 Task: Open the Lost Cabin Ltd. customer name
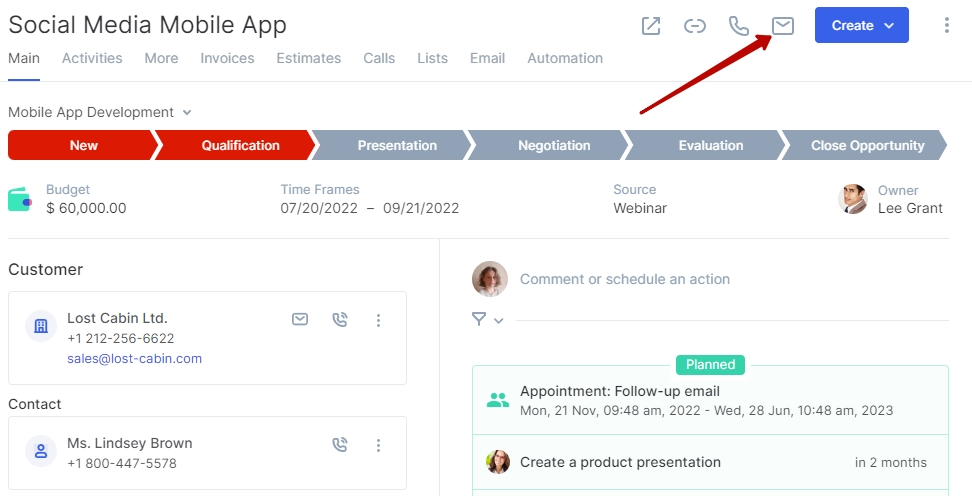117,318
